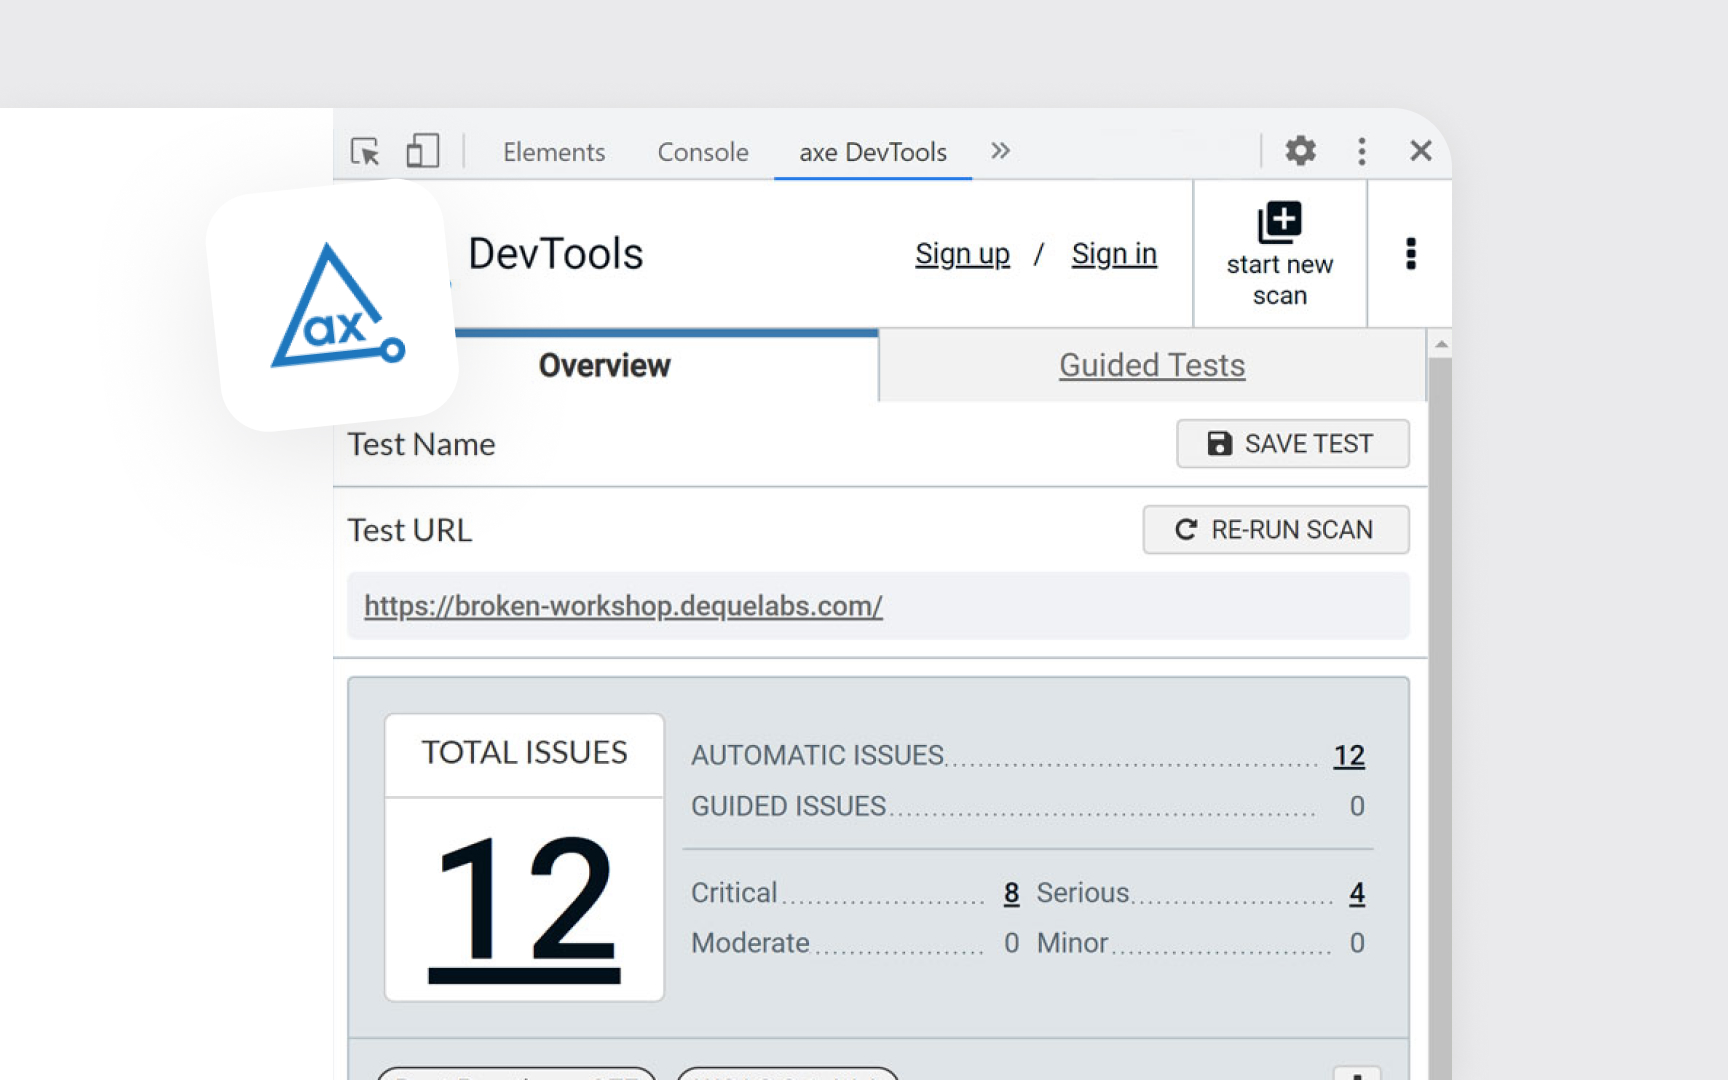
Task: Click the save icon inside SAVE TEST button
Action: point(1219,443)
